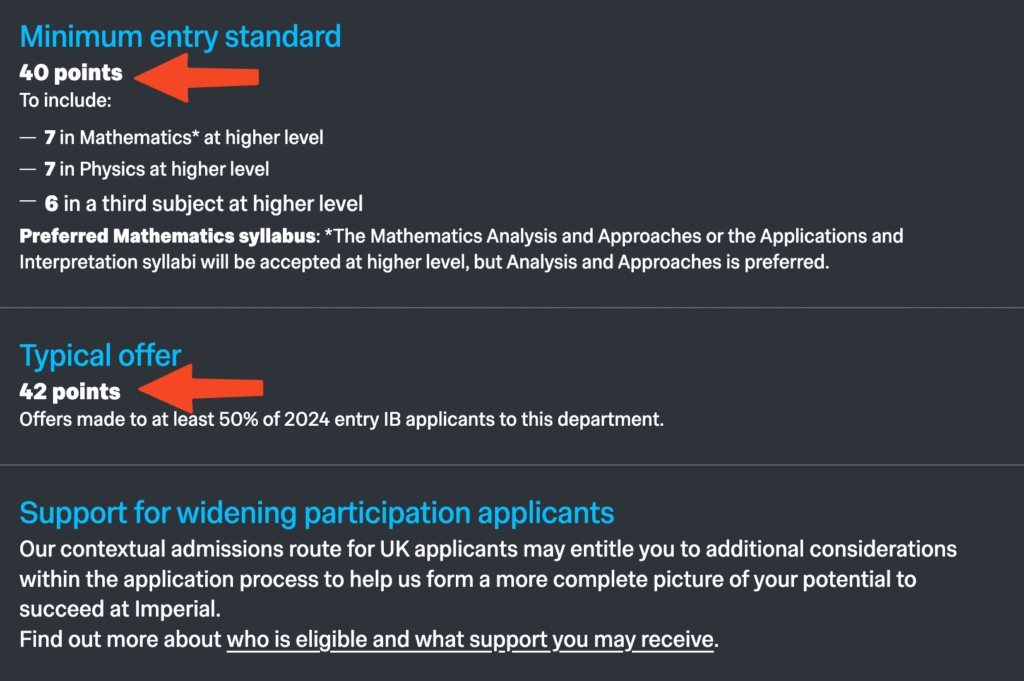The height and width of the screenshot is (681, 1024).
Task: Click 'Find out more about' text
Action: [120, 639]
